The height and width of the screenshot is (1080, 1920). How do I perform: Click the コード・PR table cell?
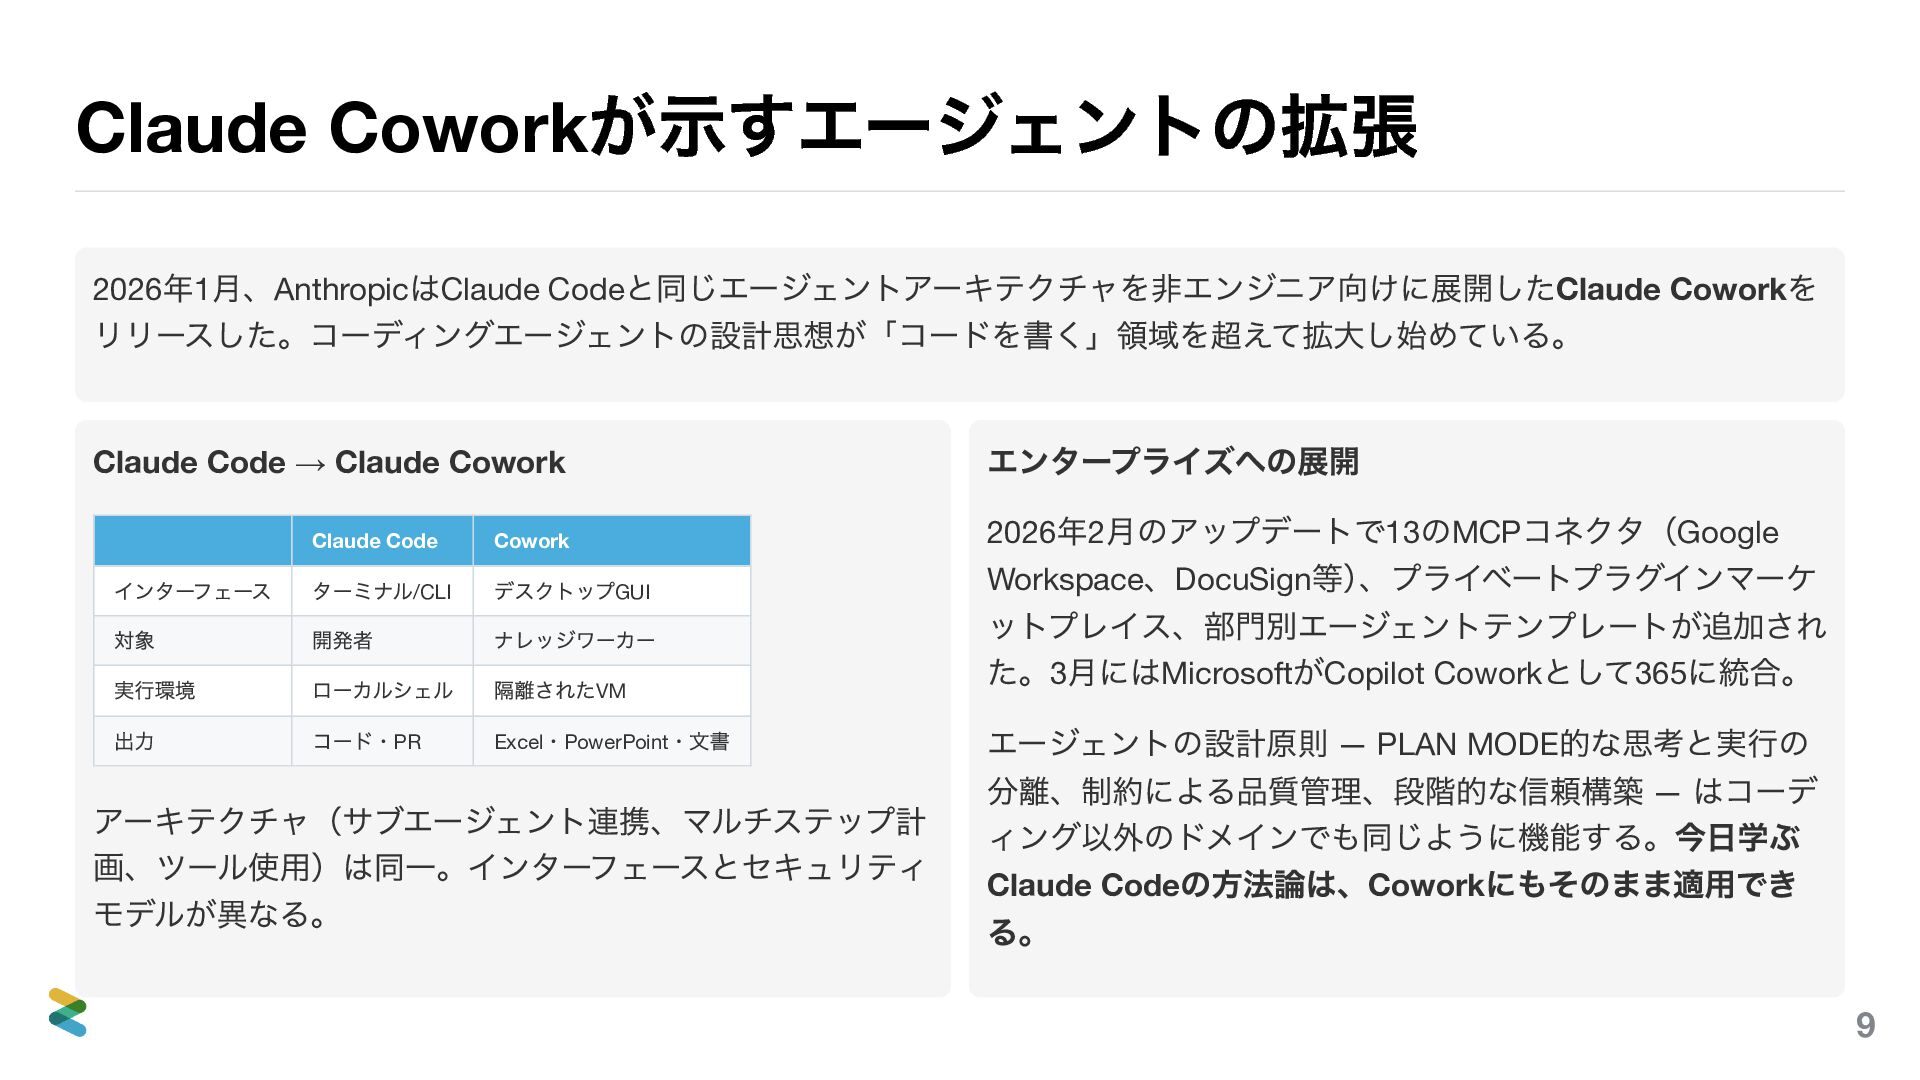point(366,741)
